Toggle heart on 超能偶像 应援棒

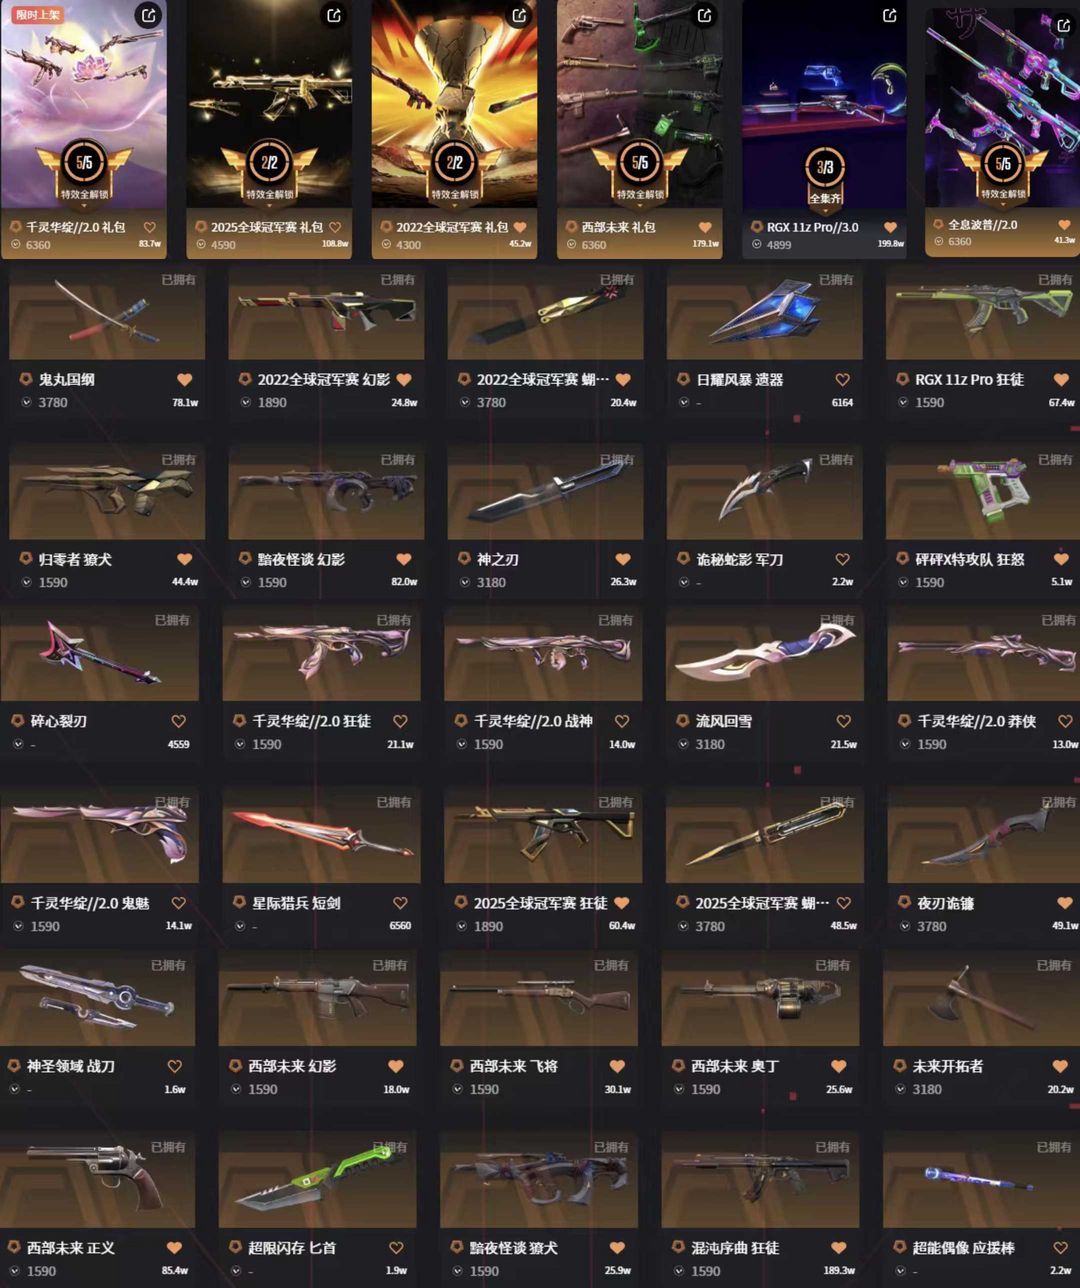coord(1060,1247)
